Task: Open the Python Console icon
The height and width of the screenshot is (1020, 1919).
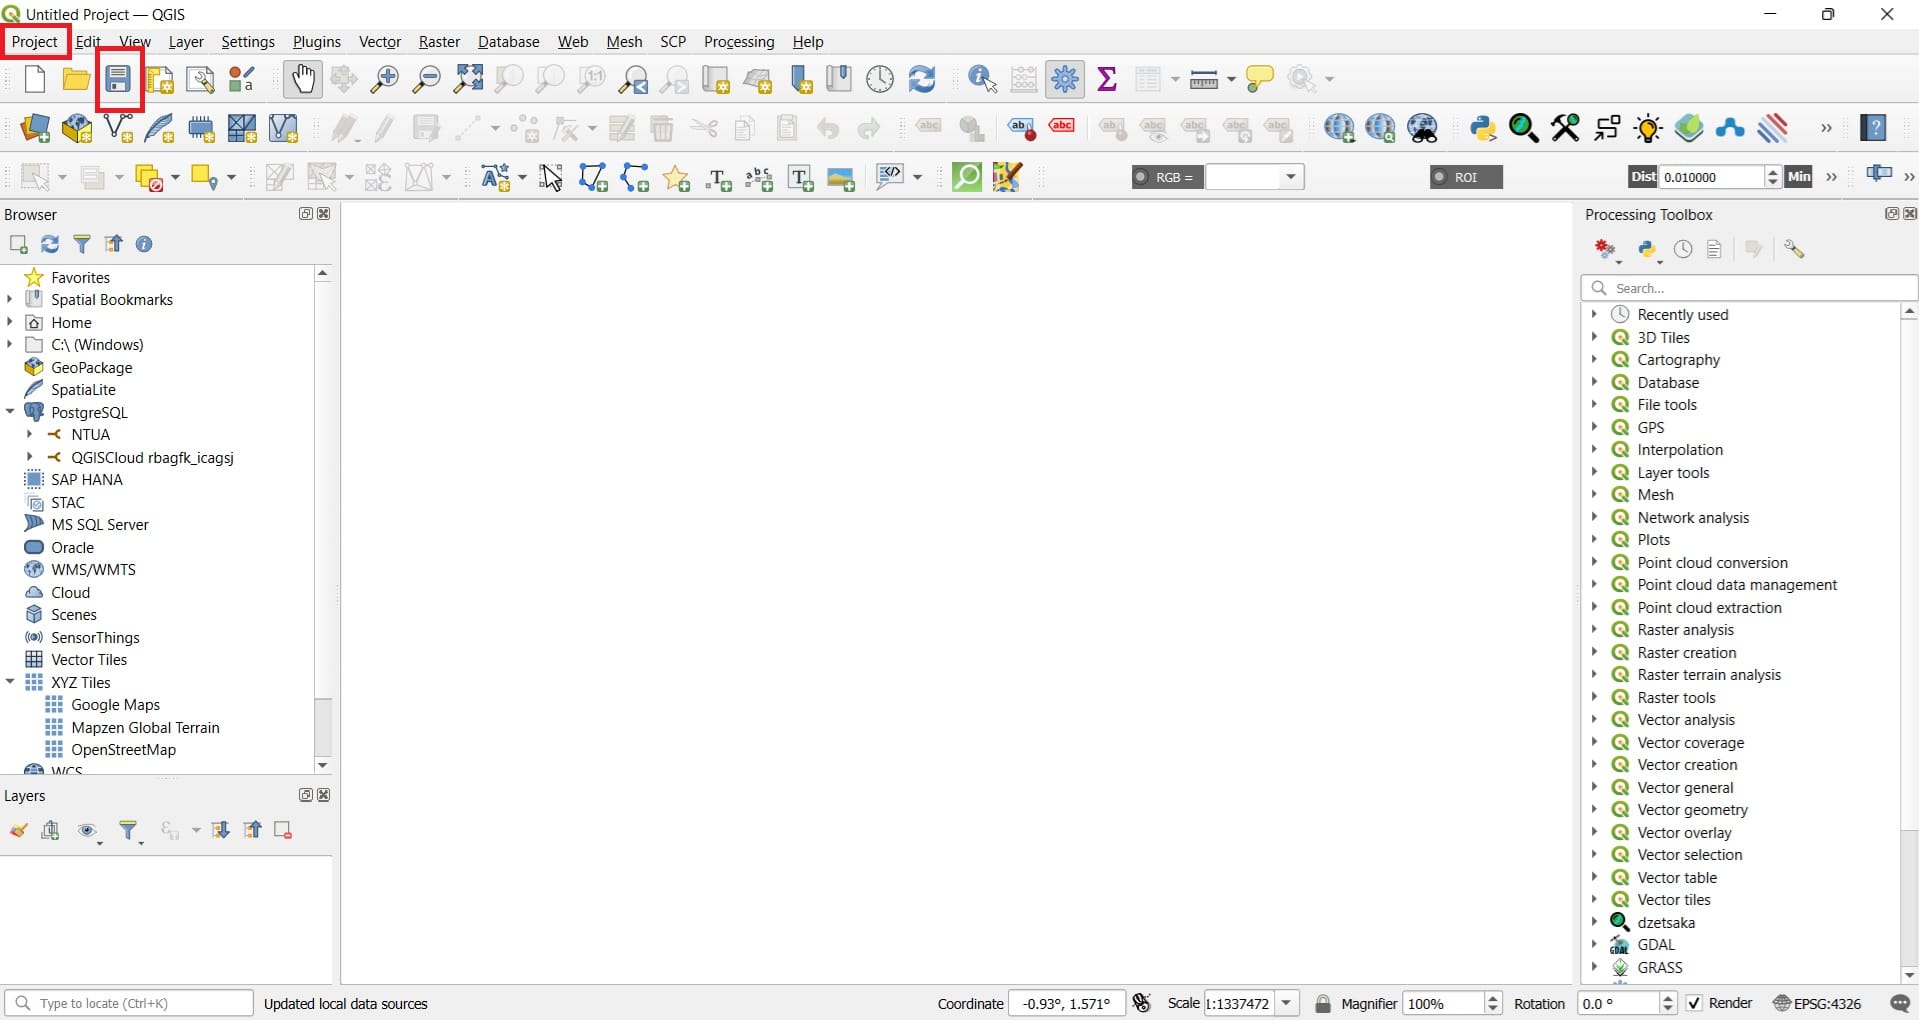Action: [1483, 128]
